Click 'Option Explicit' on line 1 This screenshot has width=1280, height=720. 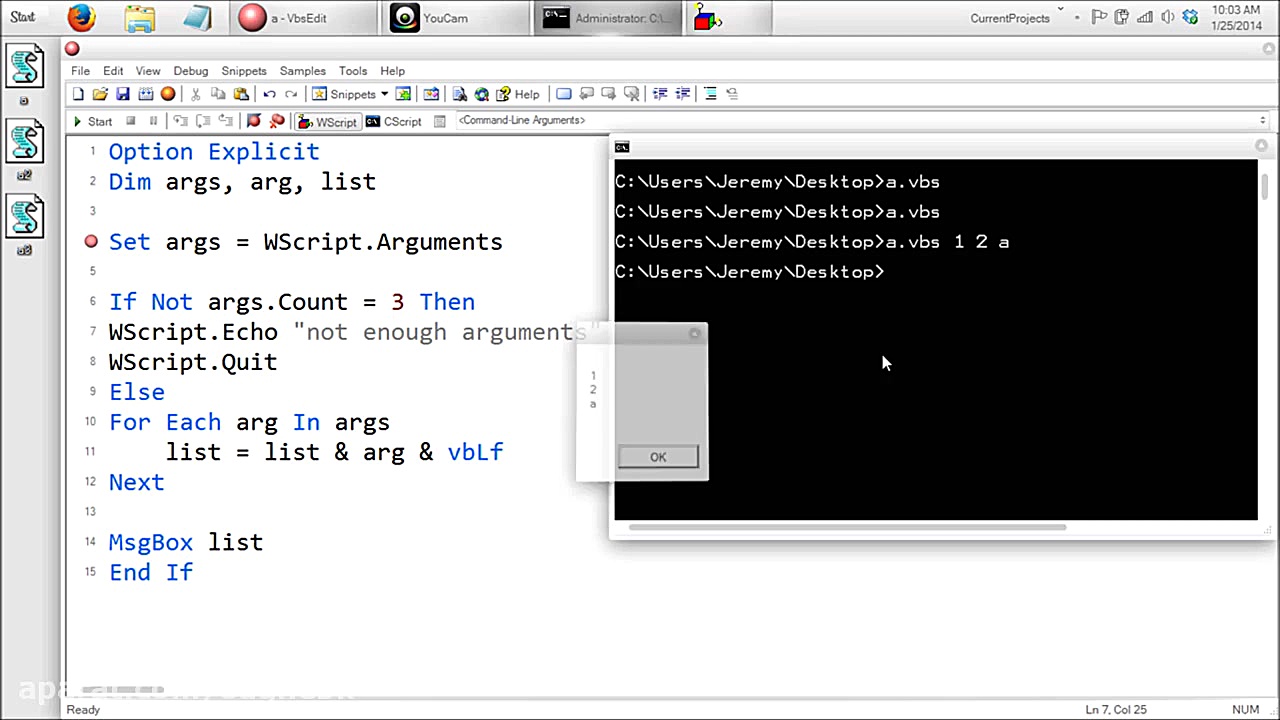(x=214, y=152)
